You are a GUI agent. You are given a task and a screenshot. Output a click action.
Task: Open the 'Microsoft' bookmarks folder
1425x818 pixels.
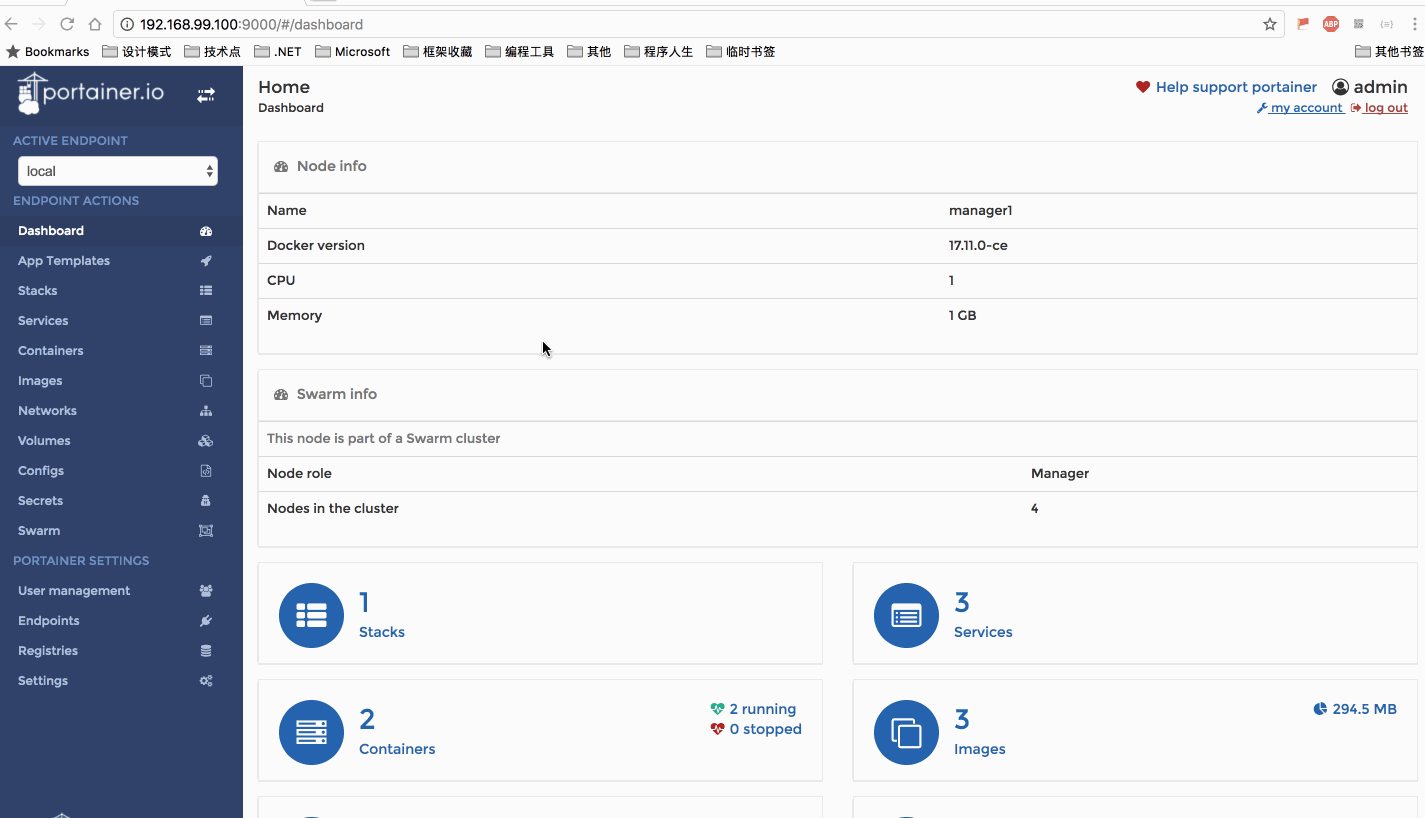(x=352, y=51)
